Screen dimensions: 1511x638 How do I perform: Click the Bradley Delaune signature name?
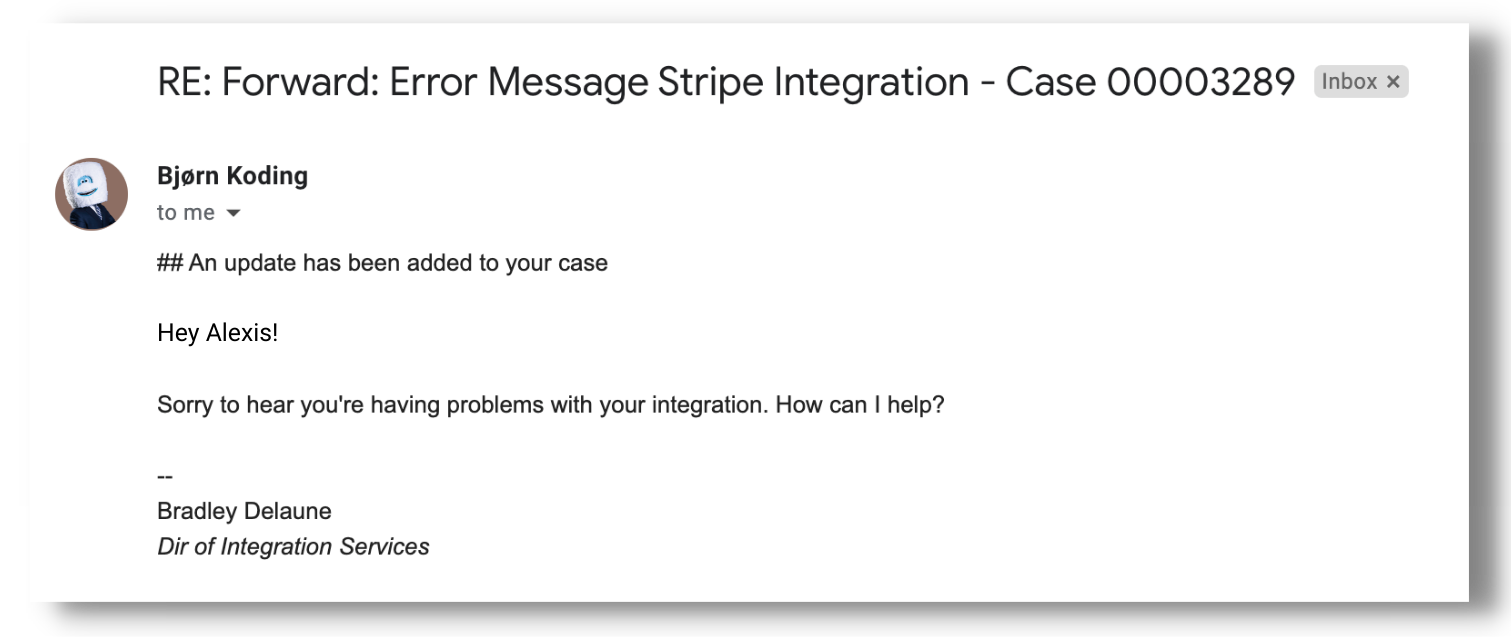(x=243, y=510)
